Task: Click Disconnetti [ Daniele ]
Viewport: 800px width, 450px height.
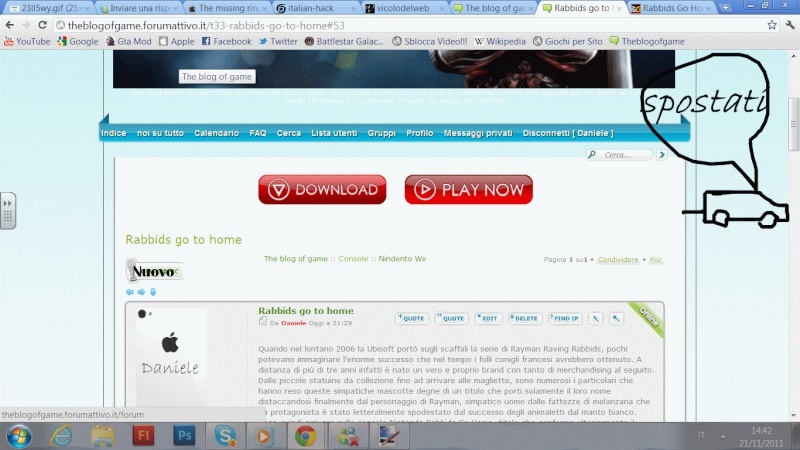Action: [568, 133]
